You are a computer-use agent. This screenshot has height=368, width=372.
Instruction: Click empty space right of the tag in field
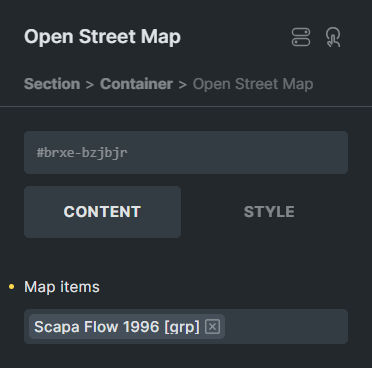tap(286, 327)
